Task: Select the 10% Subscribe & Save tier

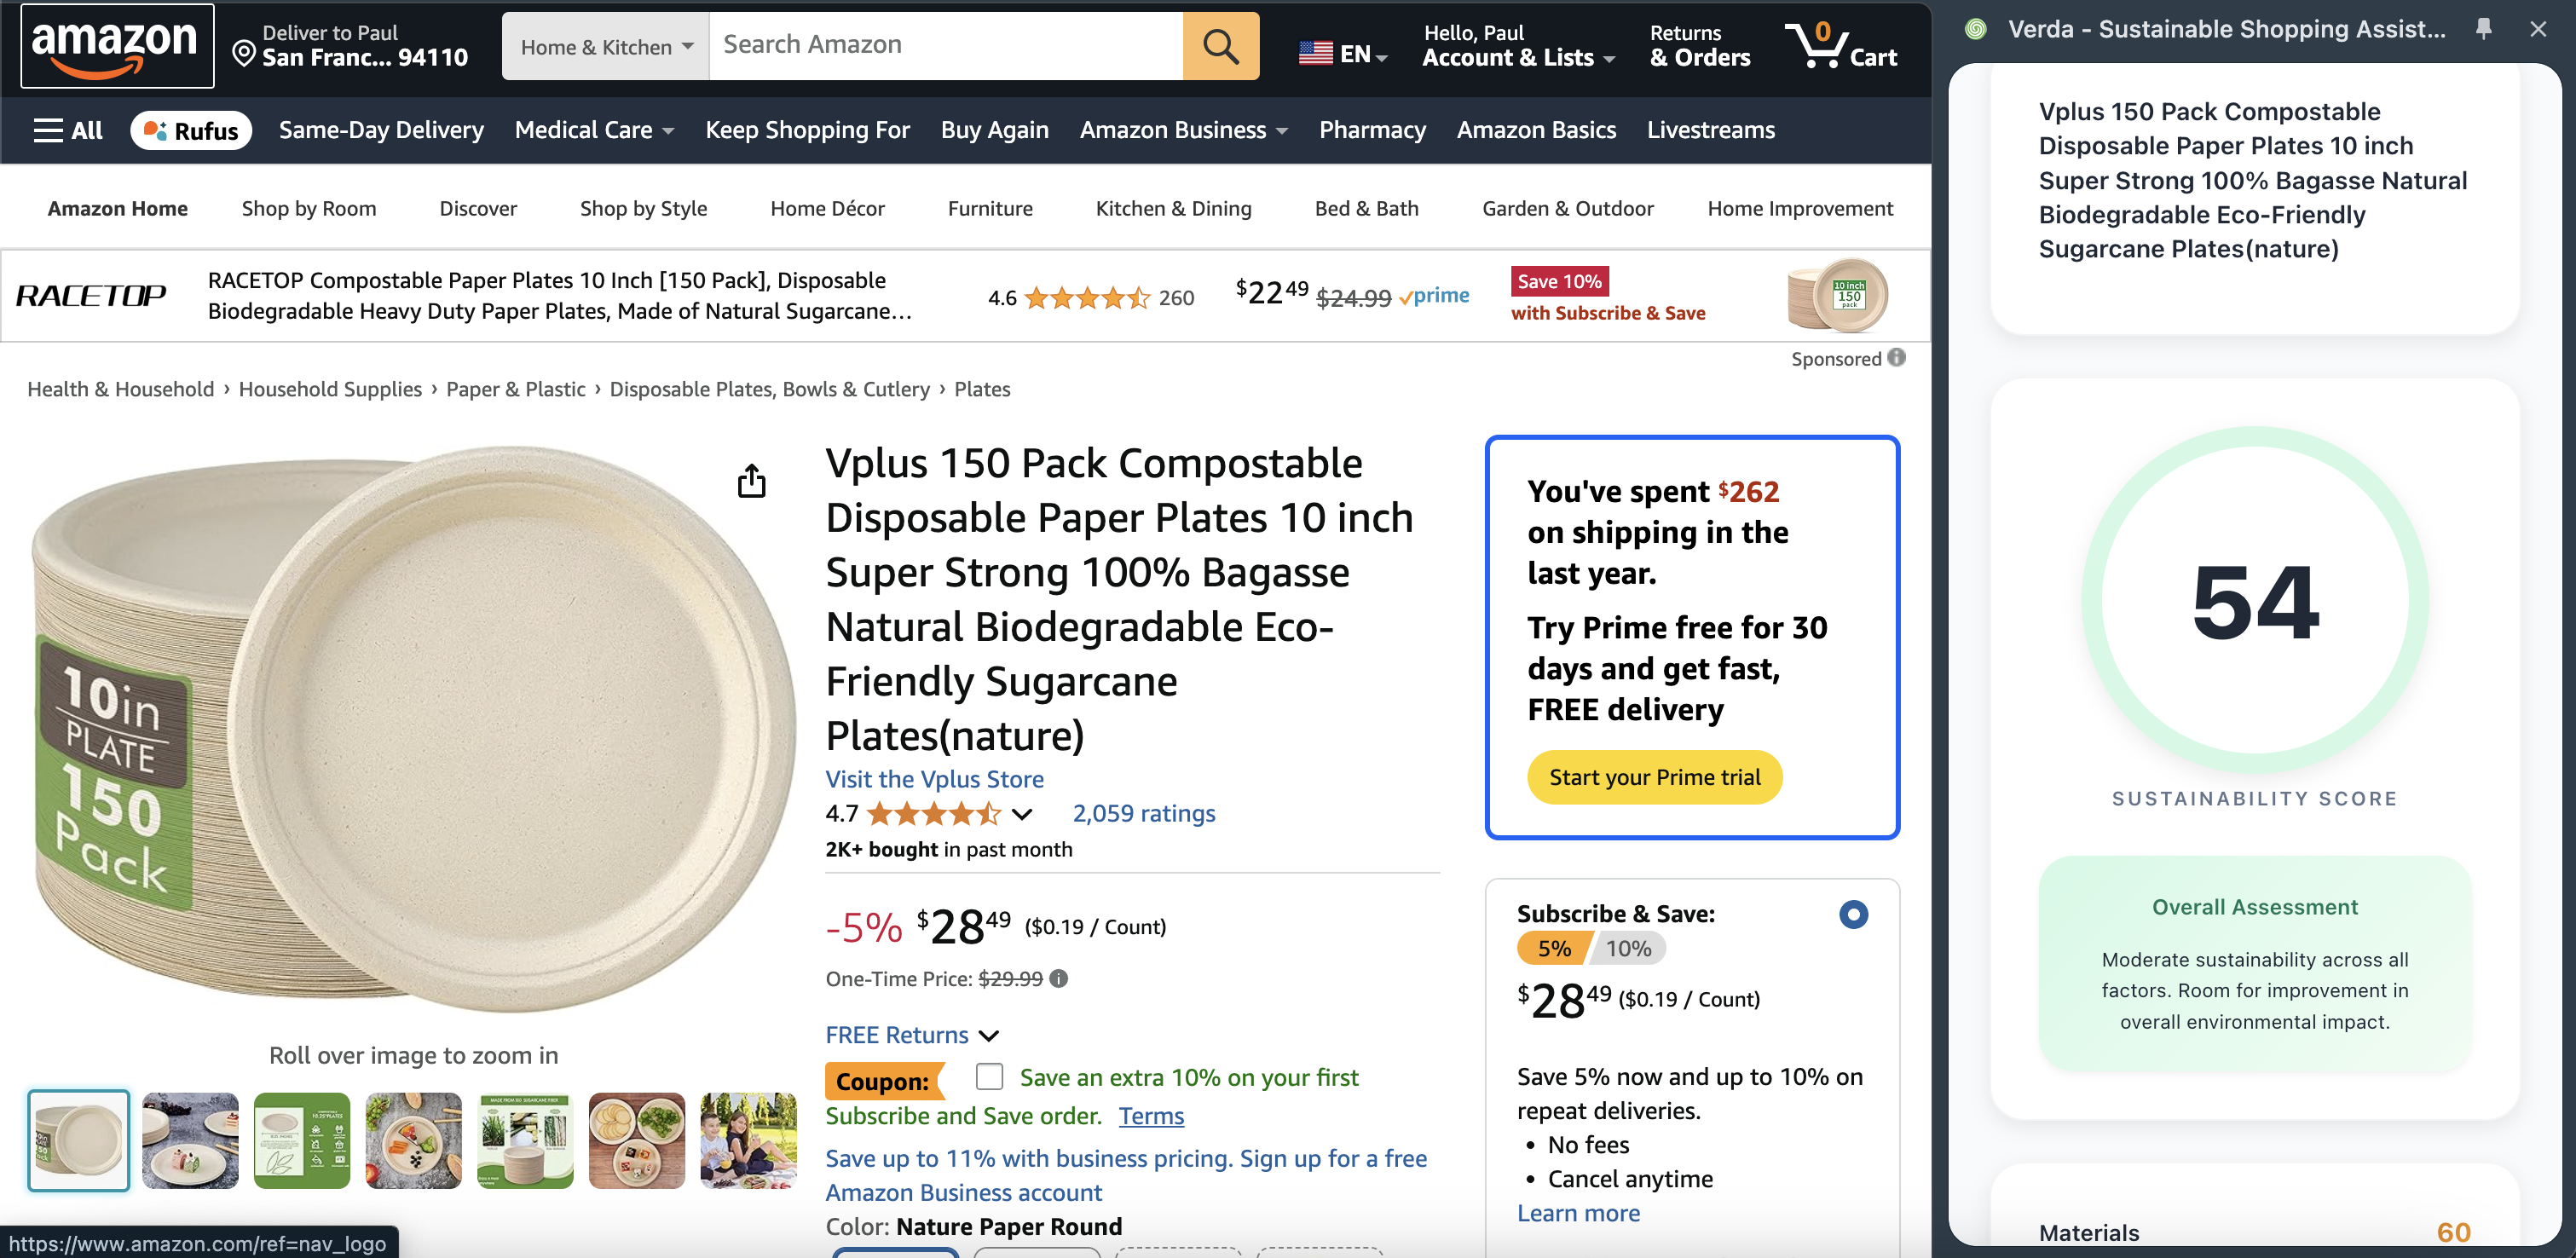Action: click(1628, 948)
